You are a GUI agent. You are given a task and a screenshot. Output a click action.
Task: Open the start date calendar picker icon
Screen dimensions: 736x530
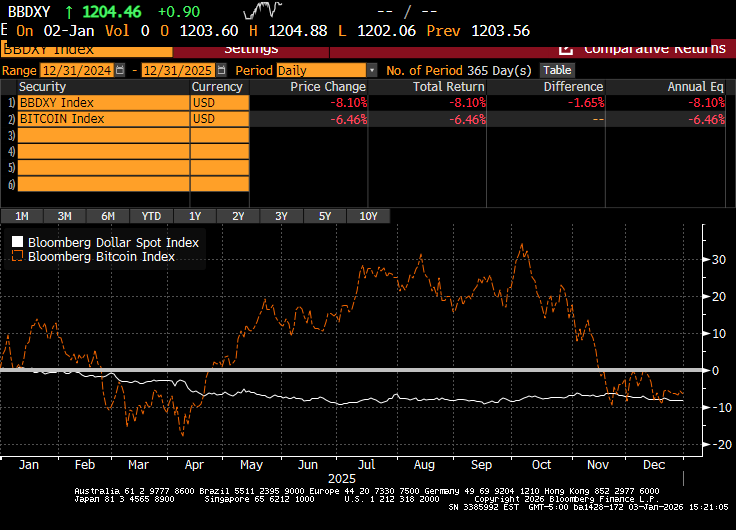121,70
